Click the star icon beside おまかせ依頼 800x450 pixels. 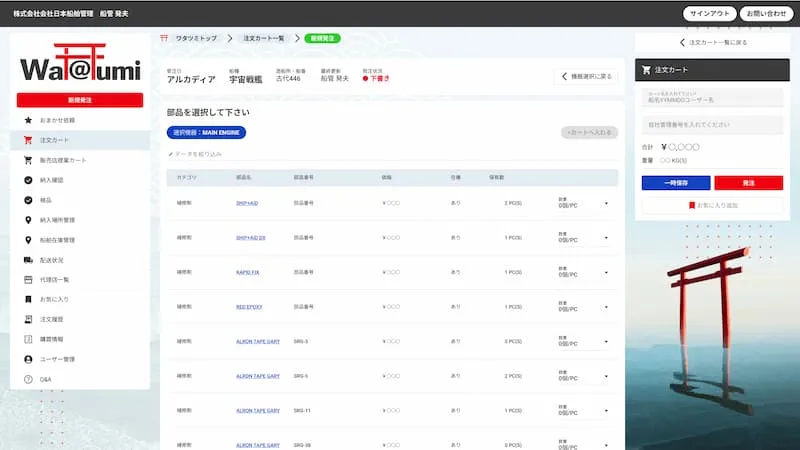(28, 120)
